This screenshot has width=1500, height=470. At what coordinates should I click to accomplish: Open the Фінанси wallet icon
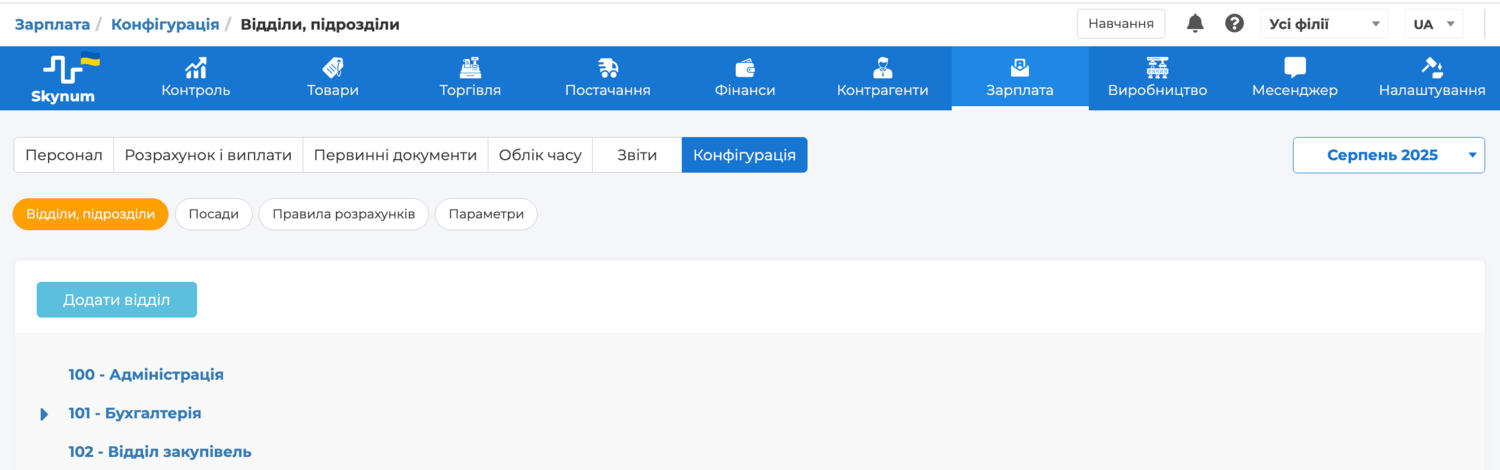[745, 68]
